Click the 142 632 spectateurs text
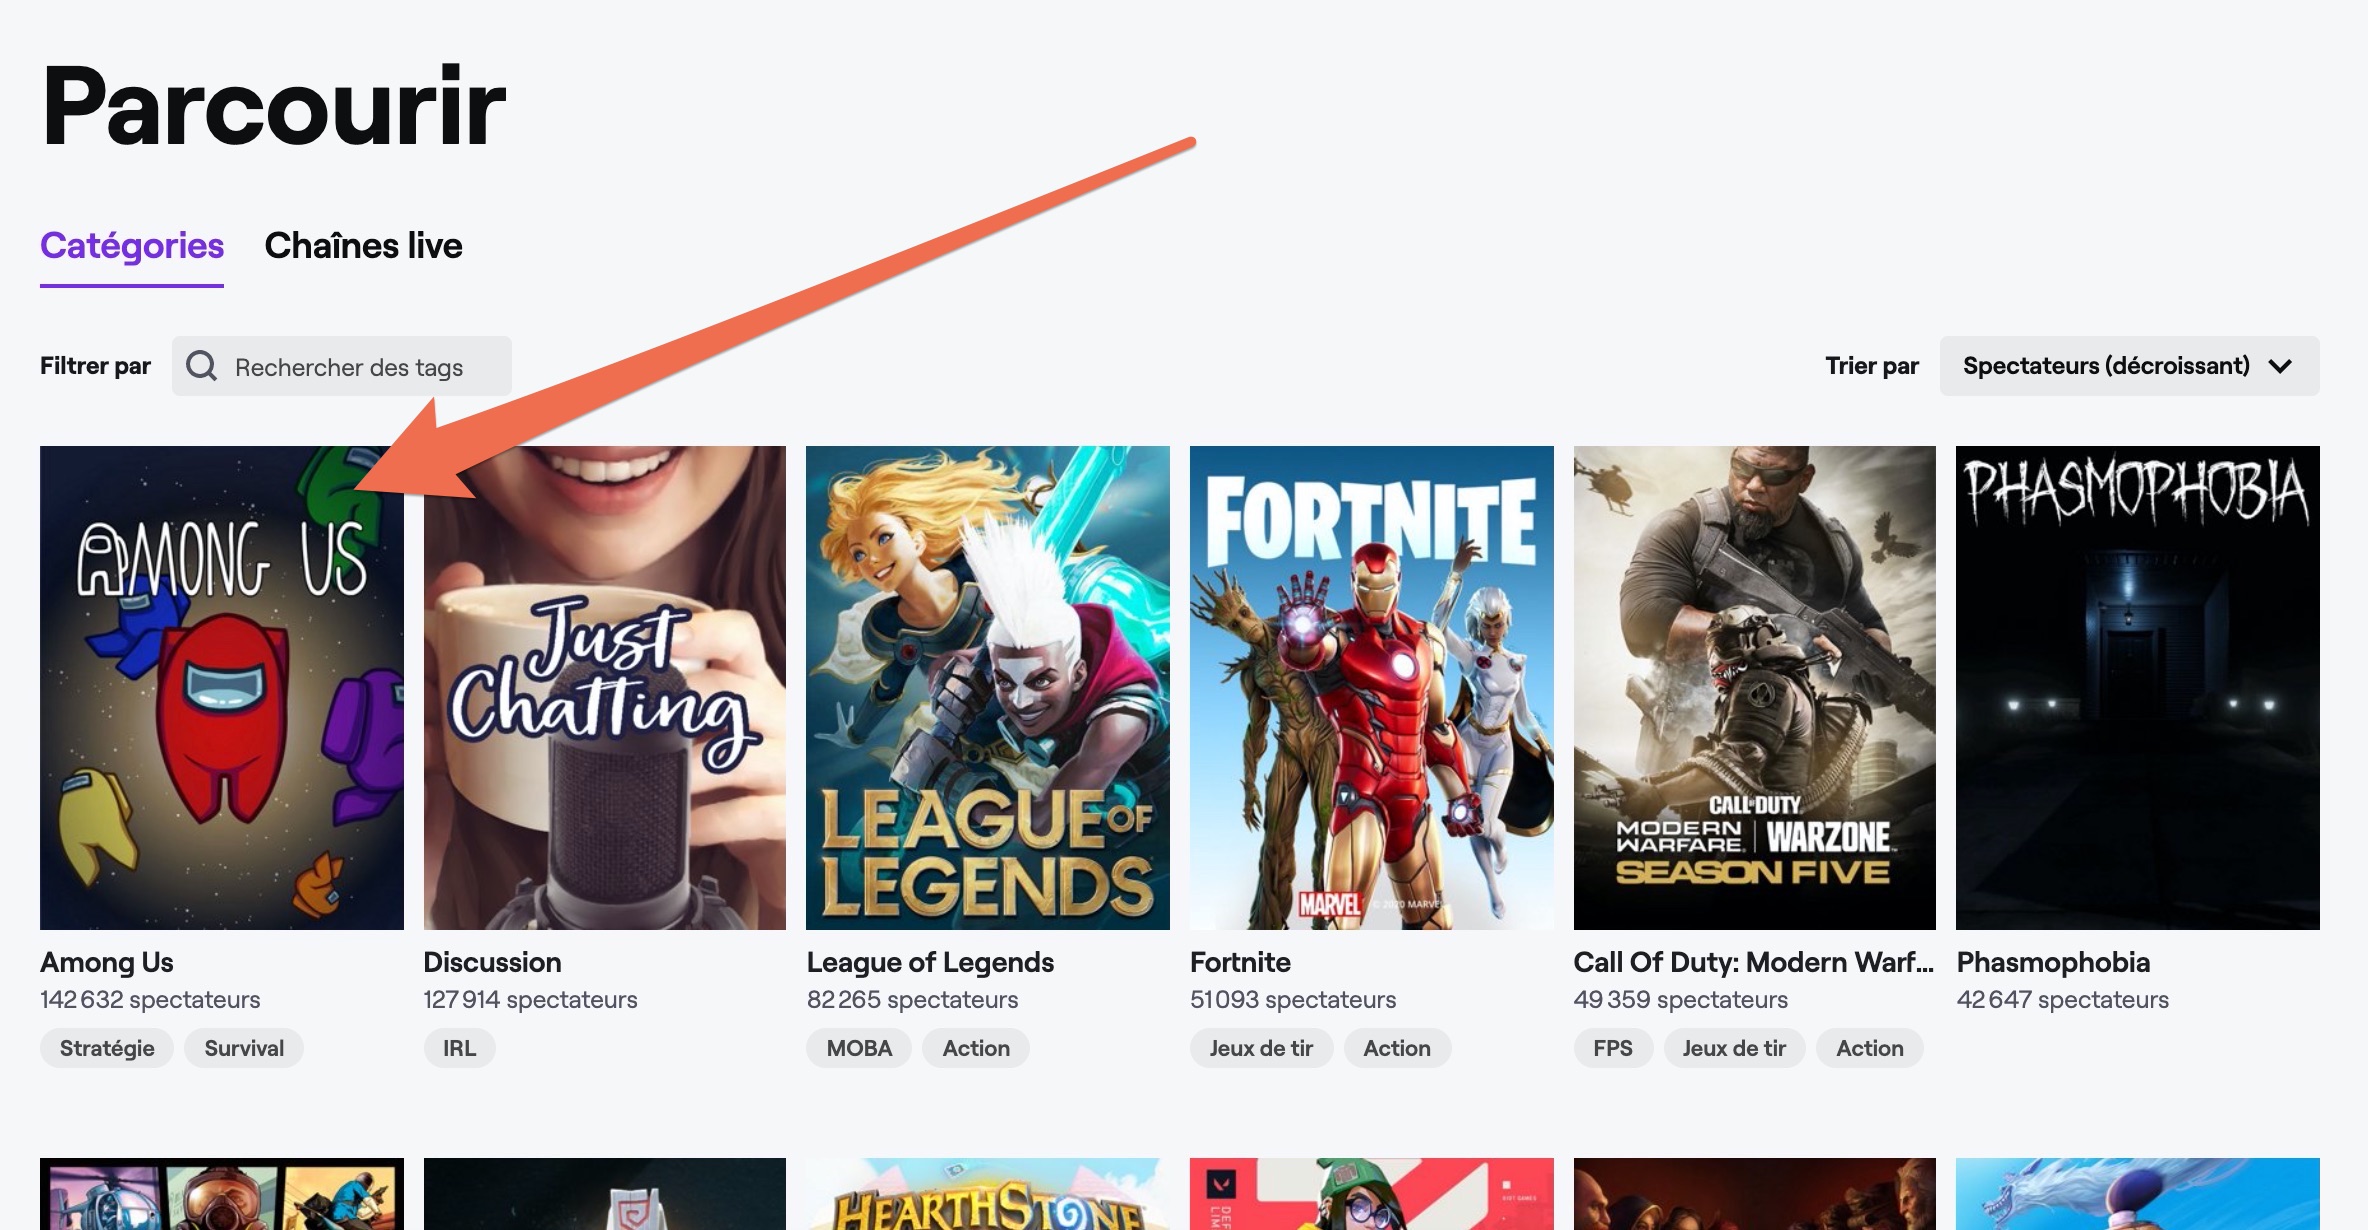This screenshot has height=1230, width=2368. [x=150, y=999]
